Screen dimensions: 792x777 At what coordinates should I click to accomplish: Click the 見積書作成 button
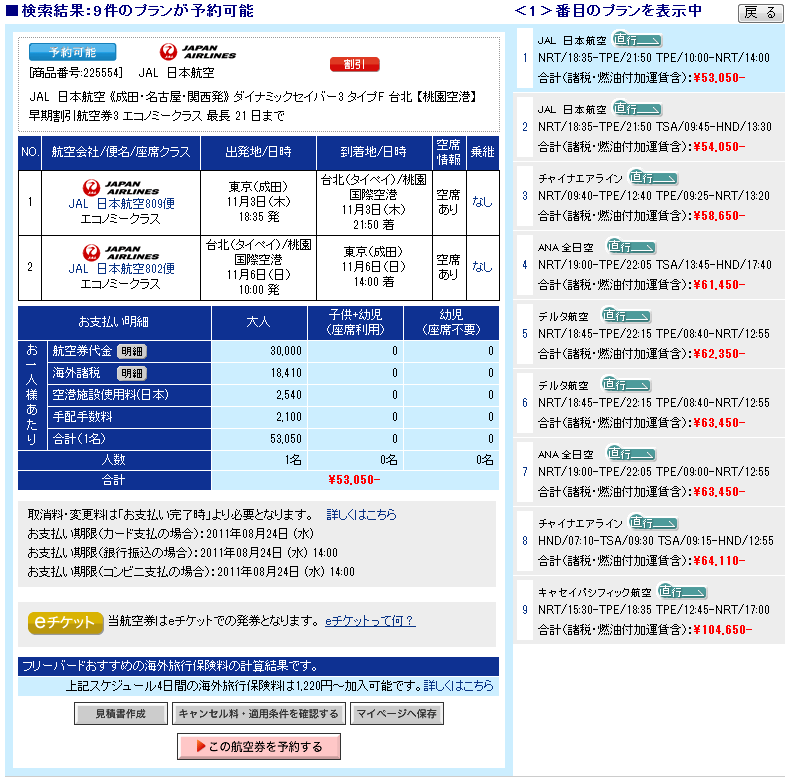pyautogui.click(x=121, y=713)
